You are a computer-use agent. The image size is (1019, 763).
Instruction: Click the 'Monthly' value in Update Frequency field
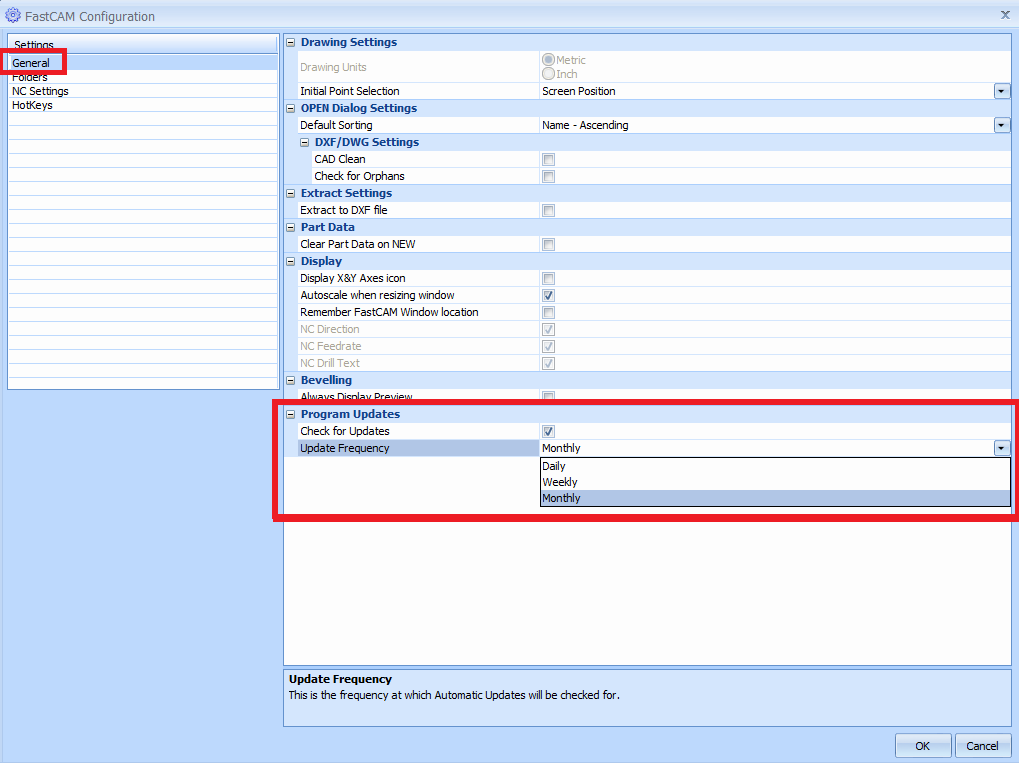click(x=767, y=448)
